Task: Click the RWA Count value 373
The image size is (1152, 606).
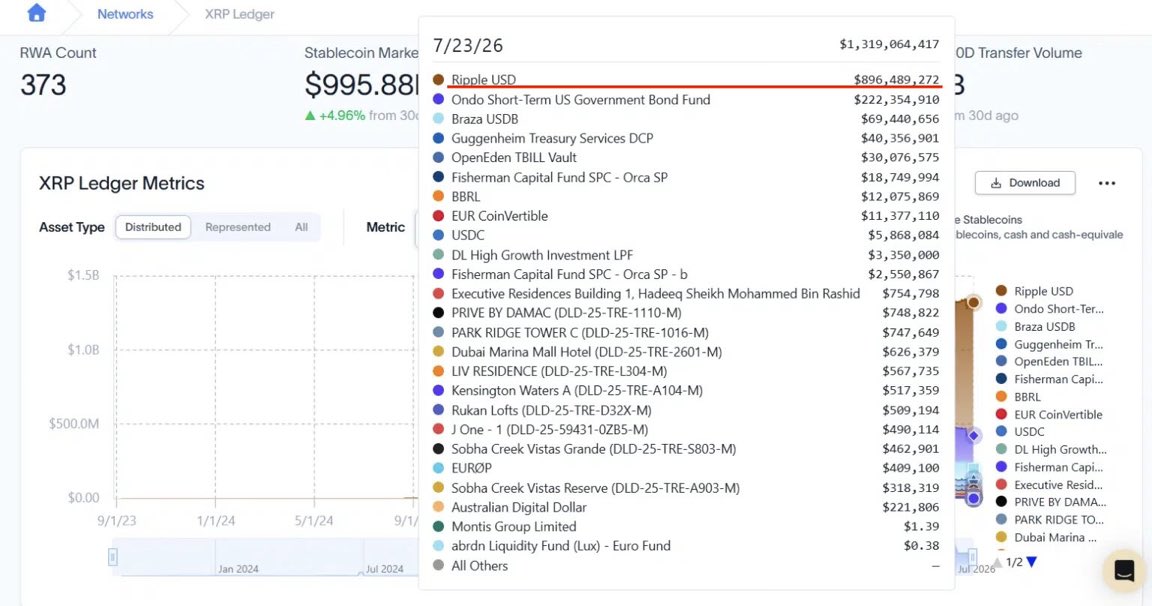Action: point(43,85)
